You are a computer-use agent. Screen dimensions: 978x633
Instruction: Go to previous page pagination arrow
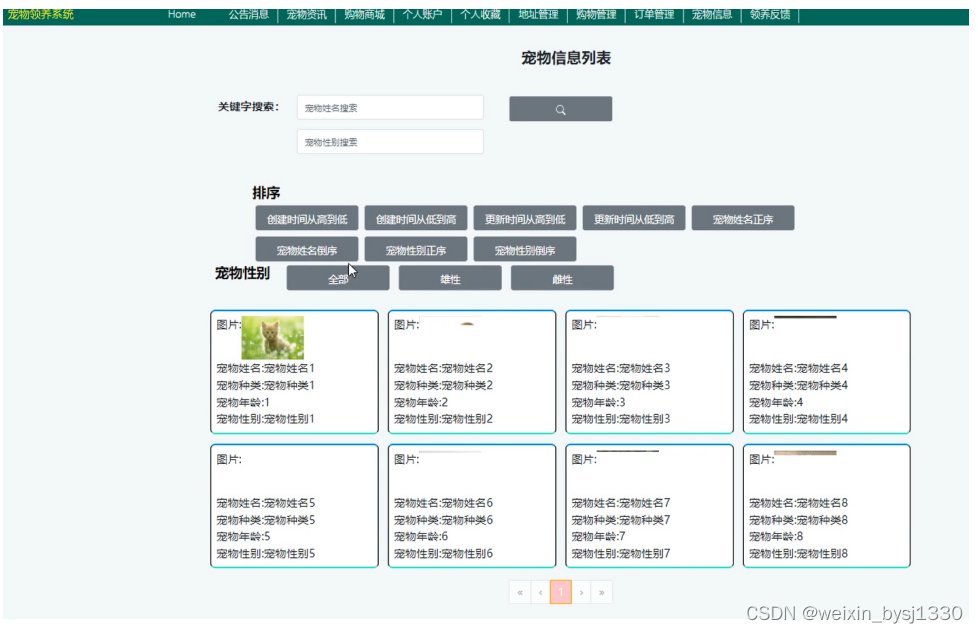(540, 592)
